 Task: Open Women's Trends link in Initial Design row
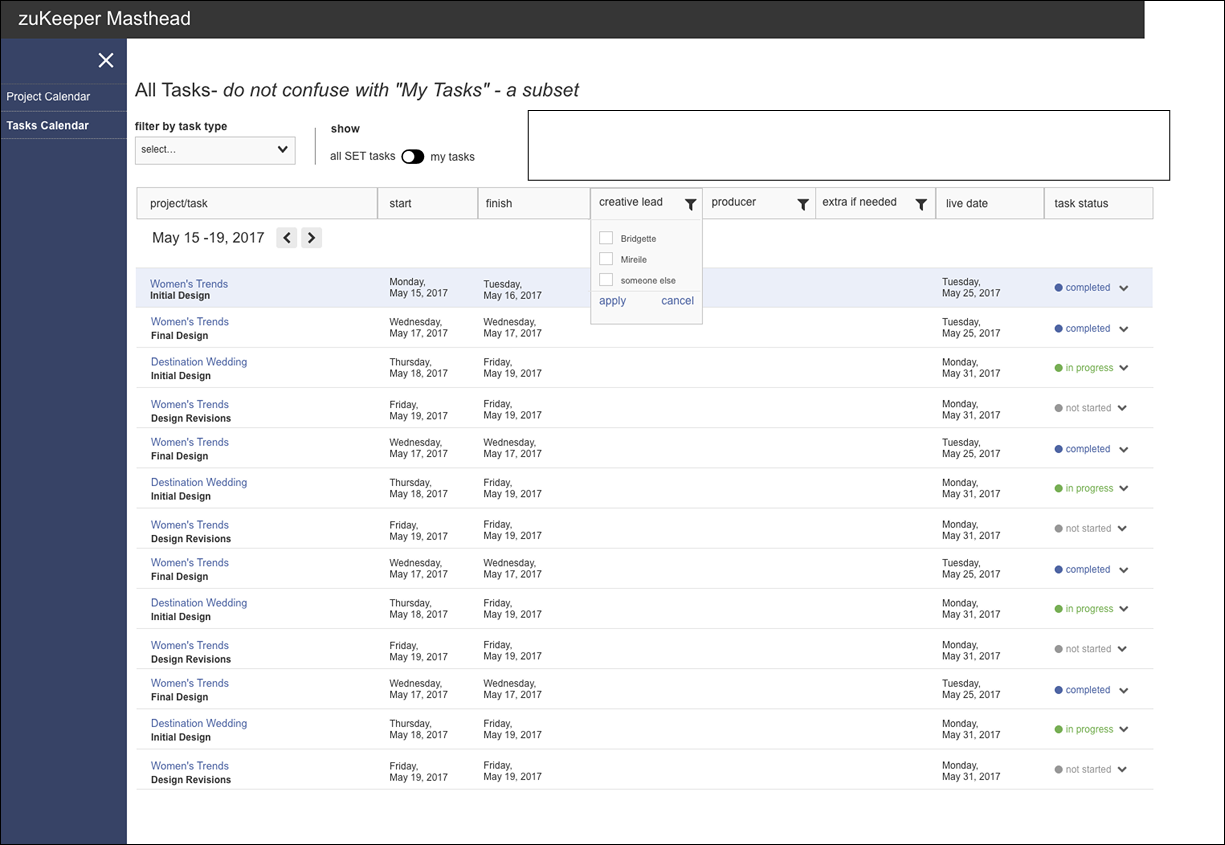(189, 284)
